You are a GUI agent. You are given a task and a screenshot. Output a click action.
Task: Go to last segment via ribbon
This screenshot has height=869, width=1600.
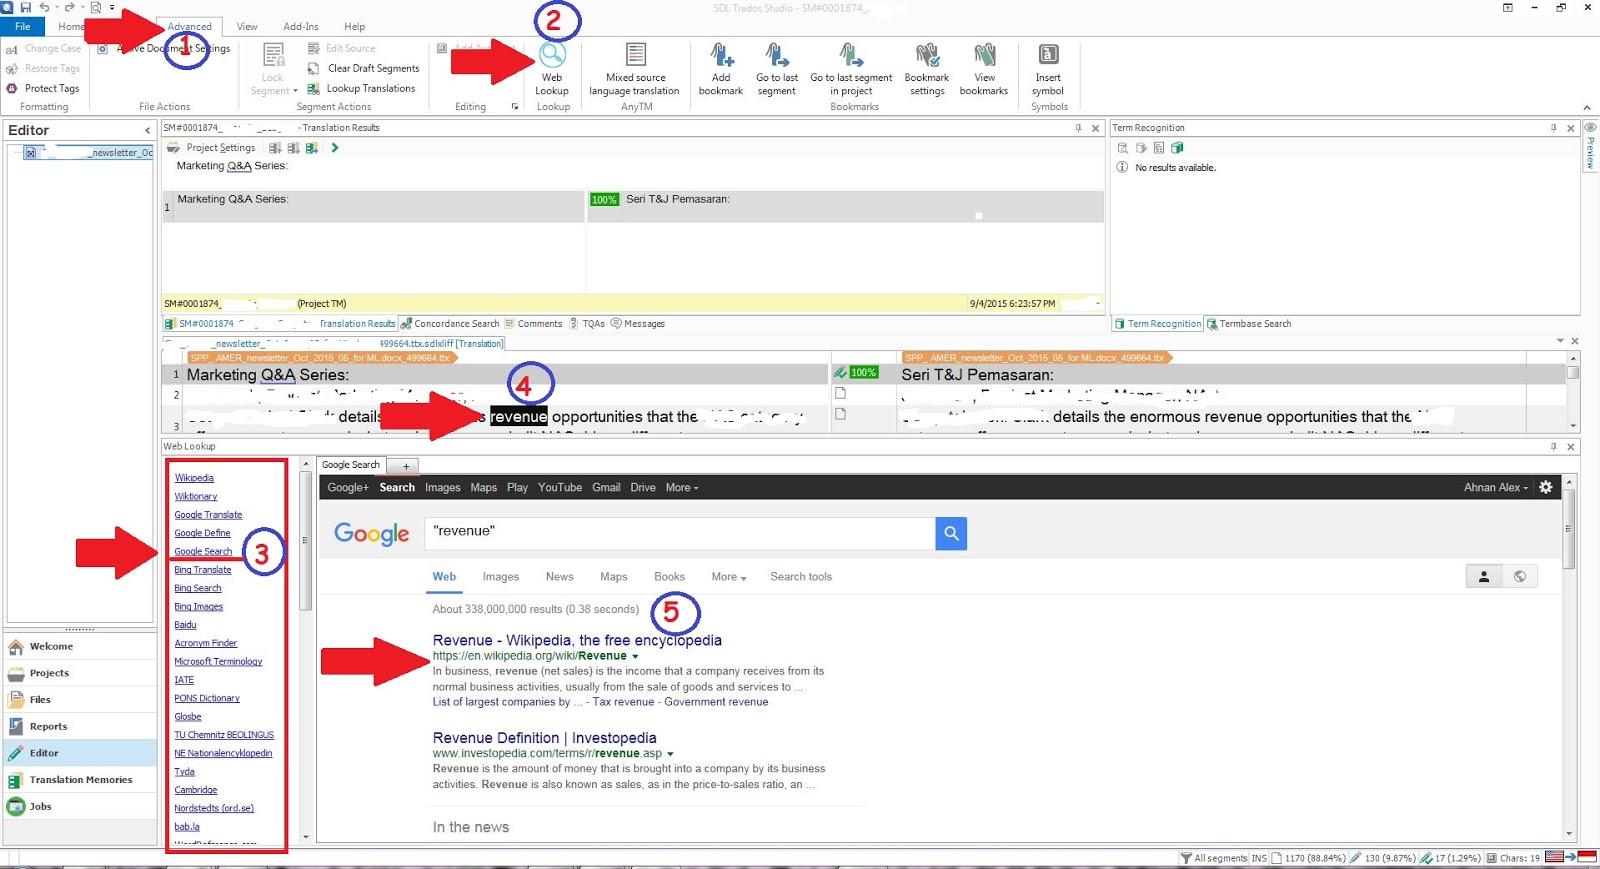pos(777,70)
